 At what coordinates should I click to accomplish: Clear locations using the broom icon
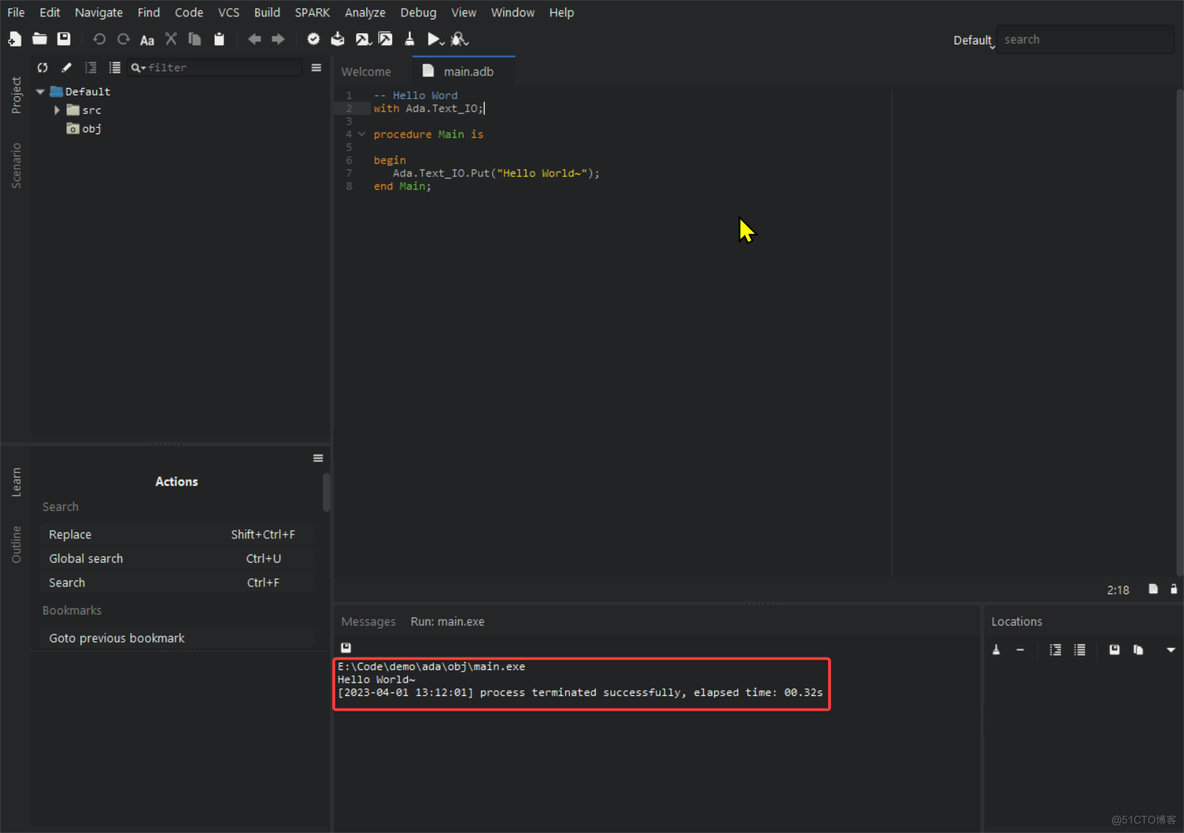tap(996, 650)
